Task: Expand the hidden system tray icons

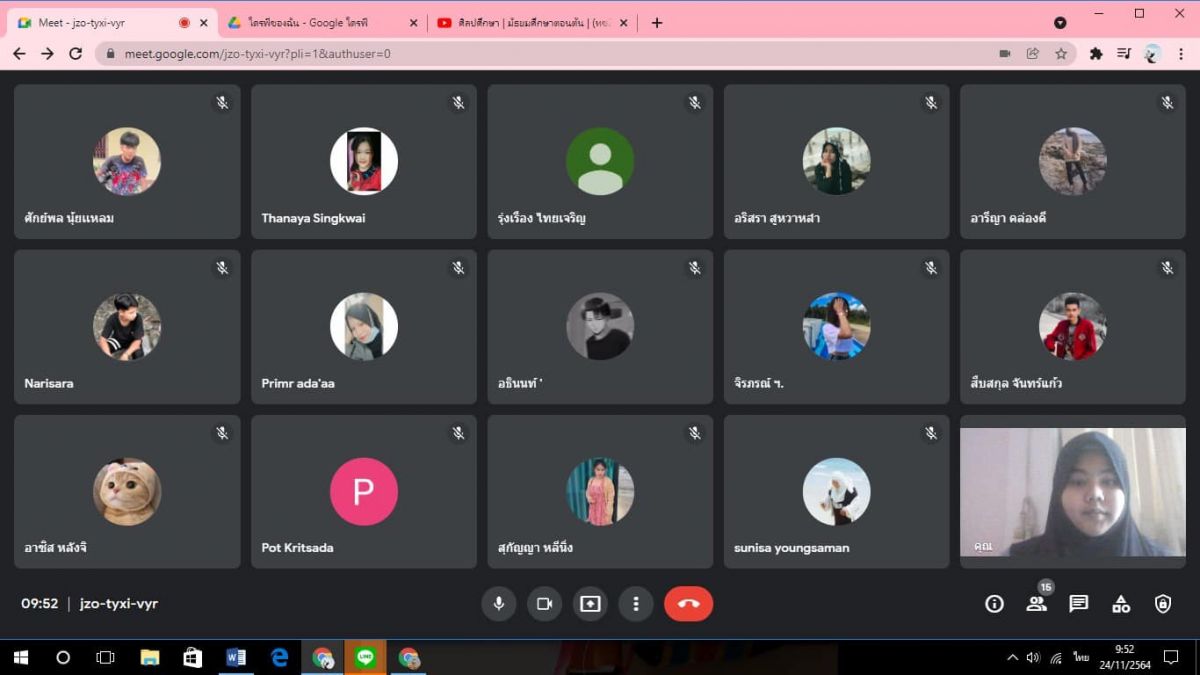Action: (1012, 658)
